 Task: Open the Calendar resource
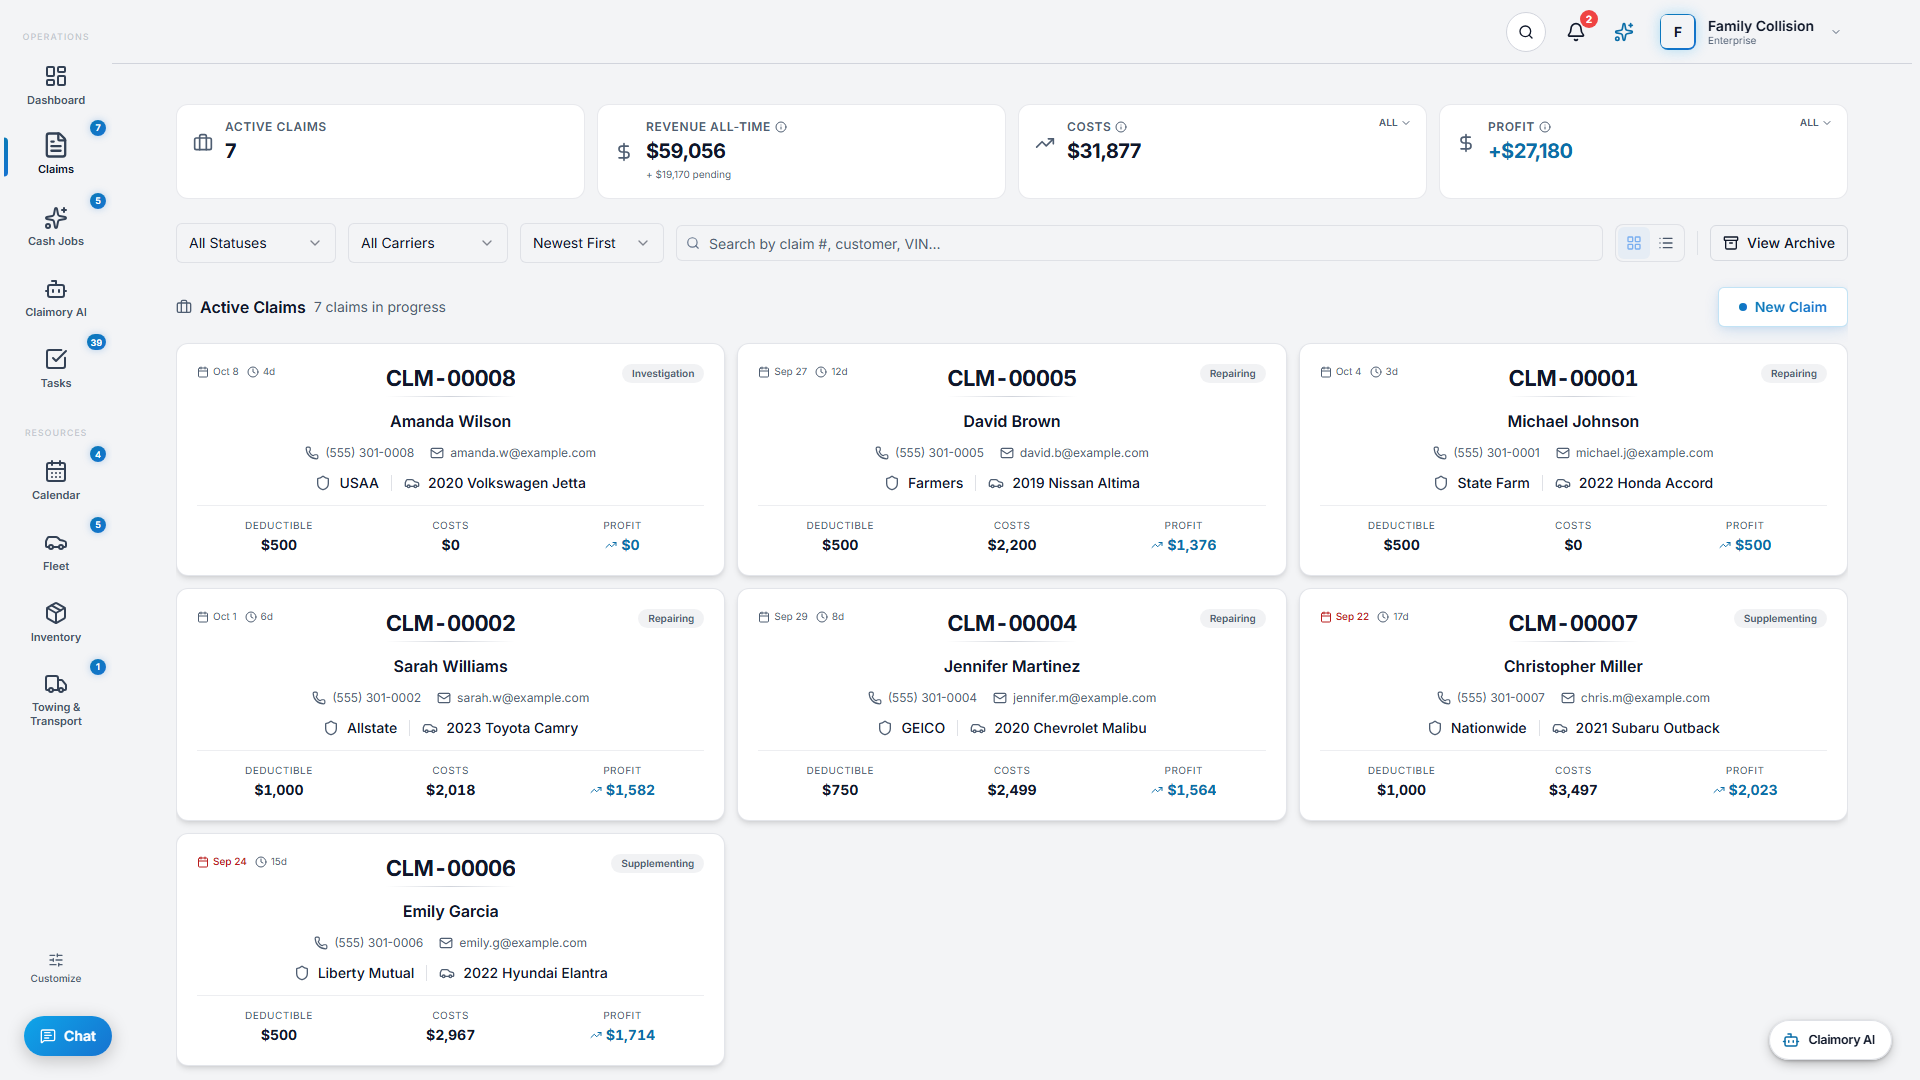click(56, 481)
